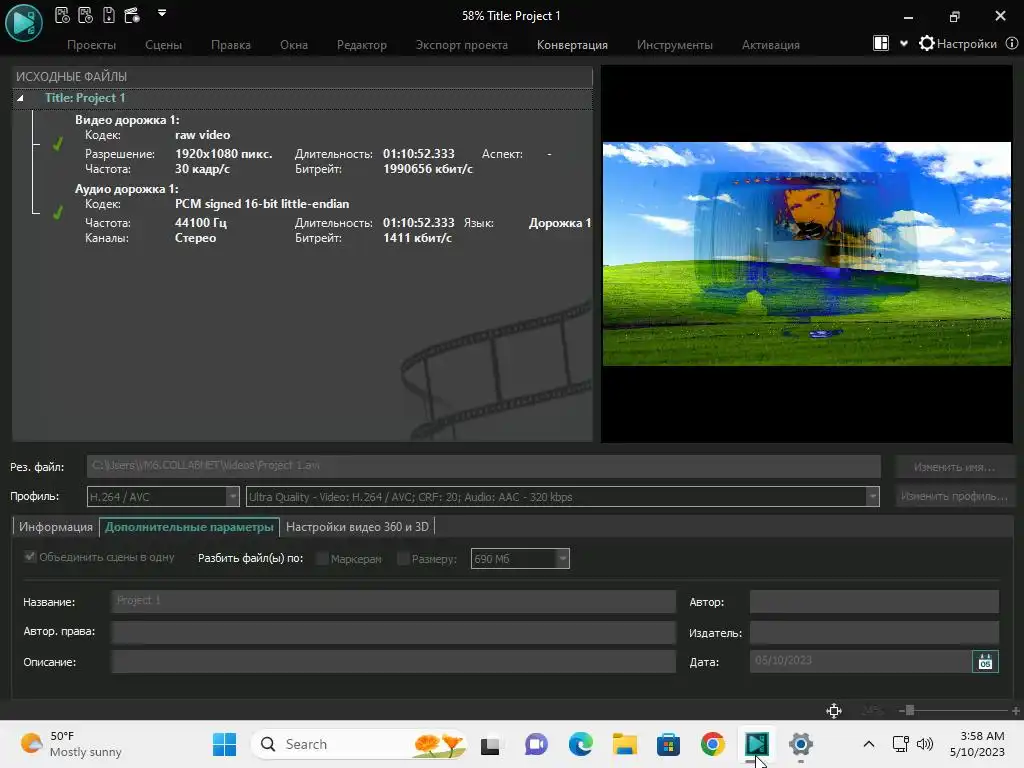Toggle the Размеру split checkbox

403,558
